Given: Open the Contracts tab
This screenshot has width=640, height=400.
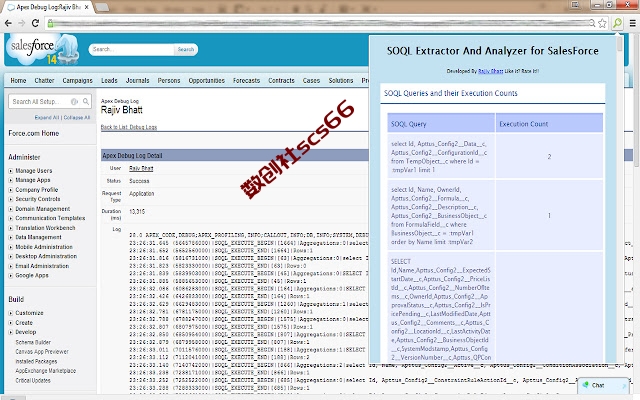Looking at the screenshot, I should pyautogui.click(x=281, y=80).
